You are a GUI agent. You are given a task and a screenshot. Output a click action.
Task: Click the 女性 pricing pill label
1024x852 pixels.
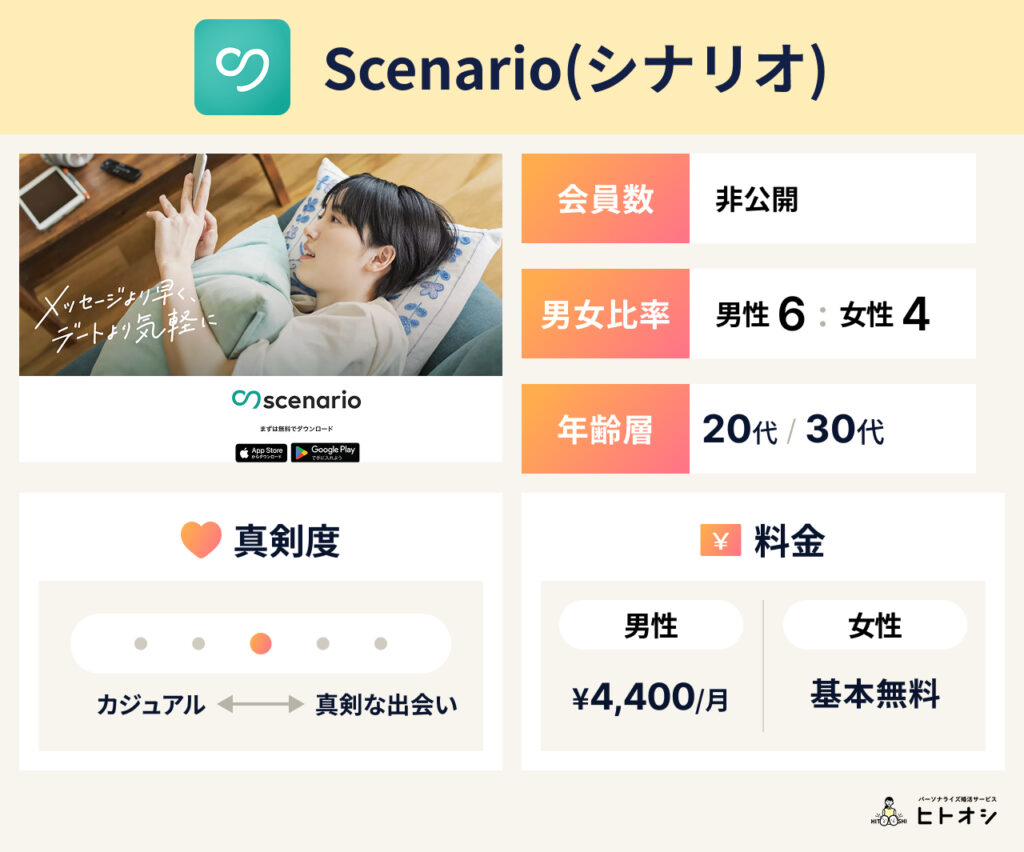(875, 626)
